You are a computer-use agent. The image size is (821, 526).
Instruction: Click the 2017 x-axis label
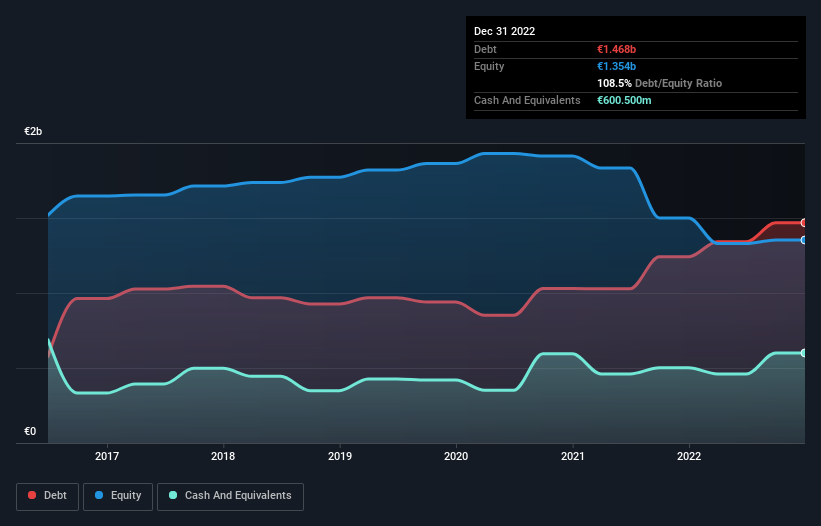(107, 456)
